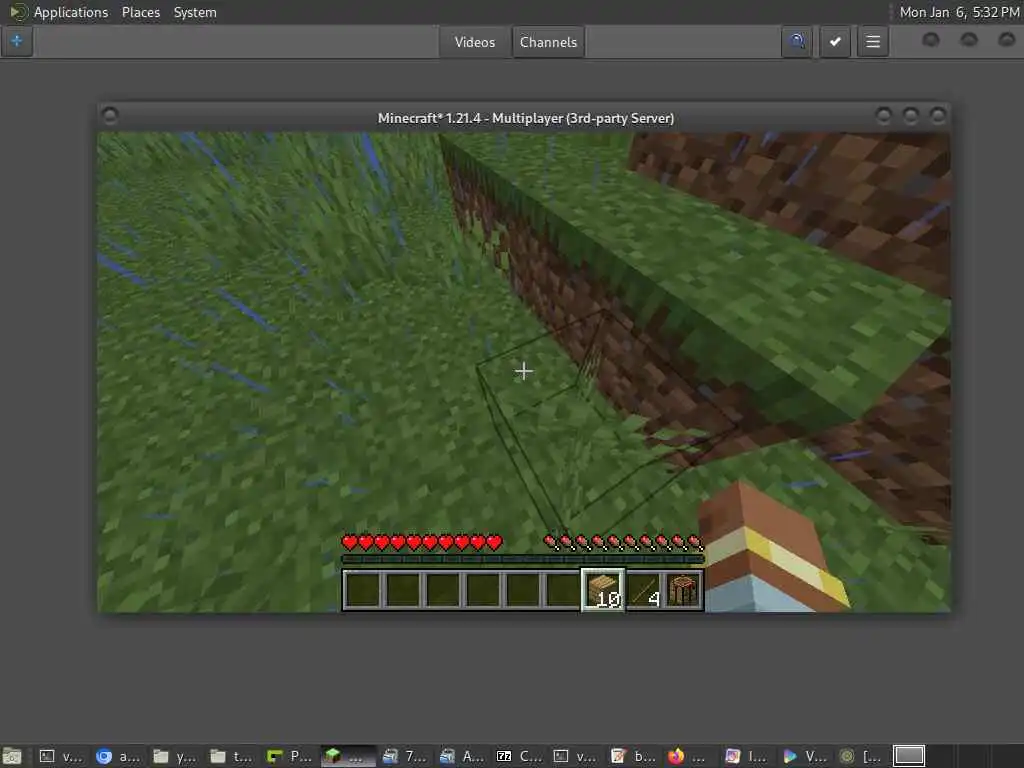The height and width of the screenshot is (768, 1024).
Task: Open the 'V...' play-icon taskbar entry
Action: (x=804, y=756)
